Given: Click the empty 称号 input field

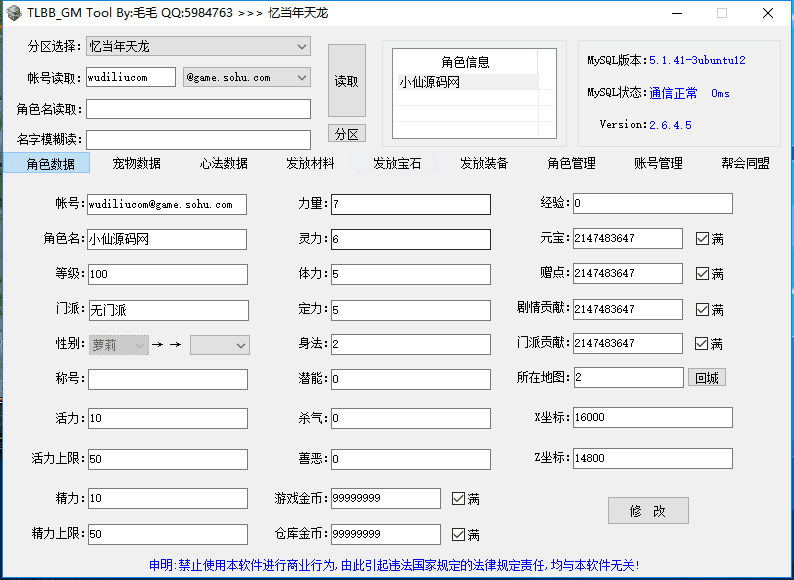Looking at the screenshot, I should coord(168,379).
